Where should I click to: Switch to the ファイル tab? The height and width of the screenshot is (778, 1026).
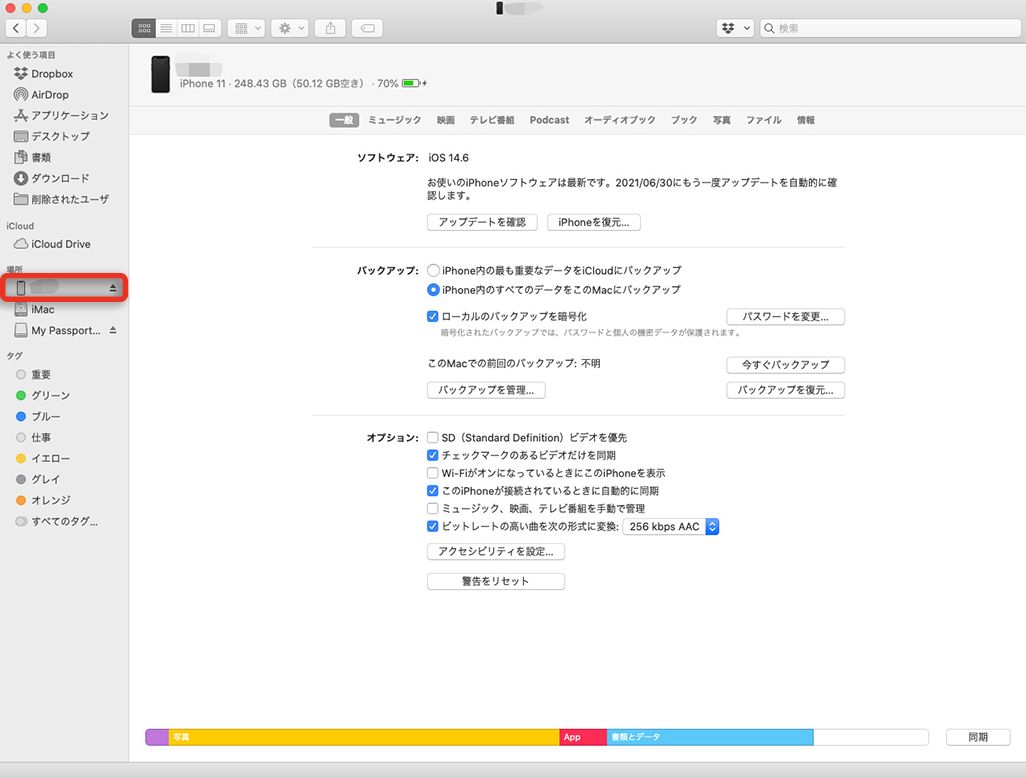click(764, 120)
